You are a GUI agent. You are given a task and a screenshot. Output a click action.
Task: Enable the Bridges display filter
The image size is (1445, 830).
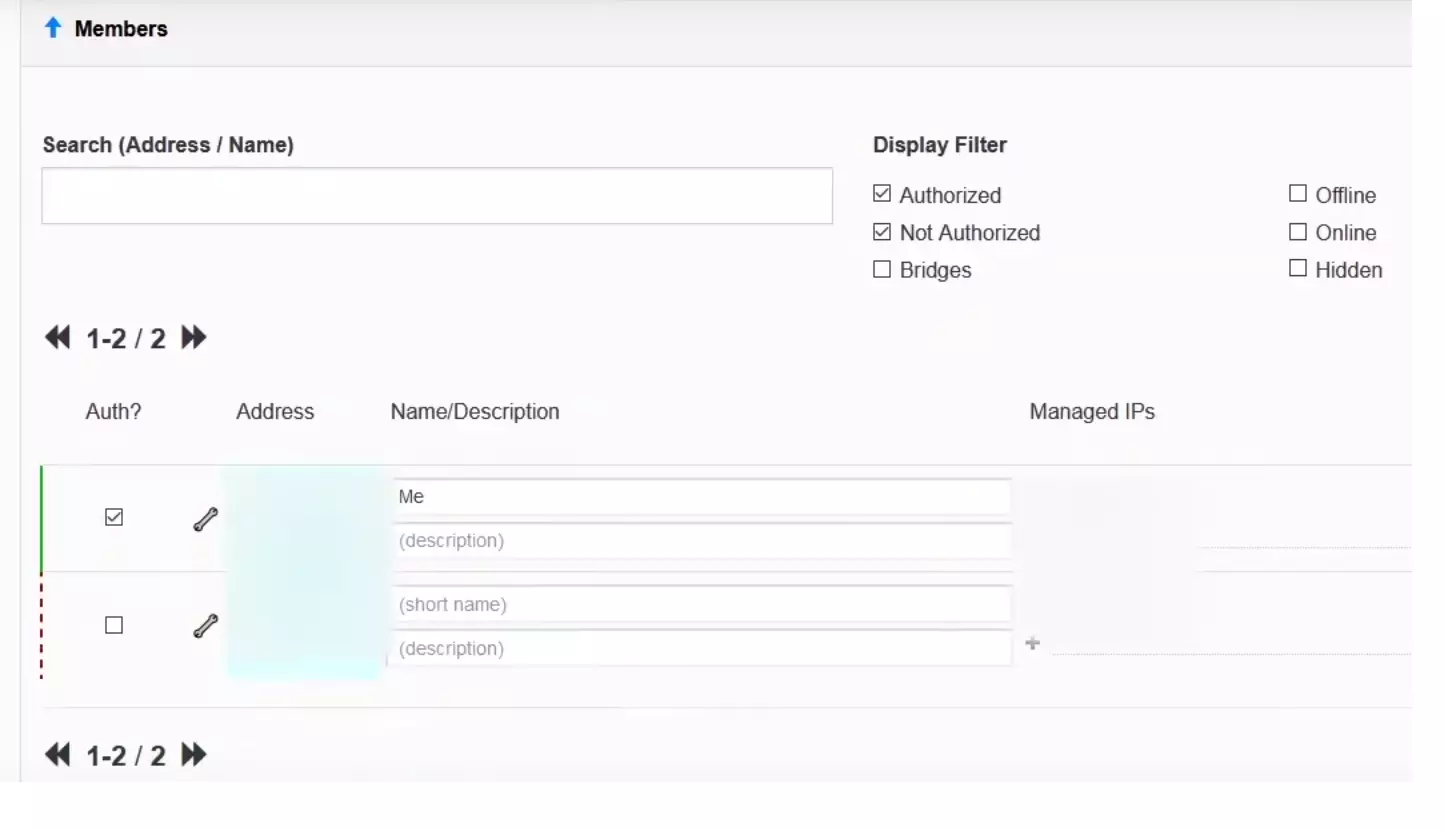click(881, 269)
